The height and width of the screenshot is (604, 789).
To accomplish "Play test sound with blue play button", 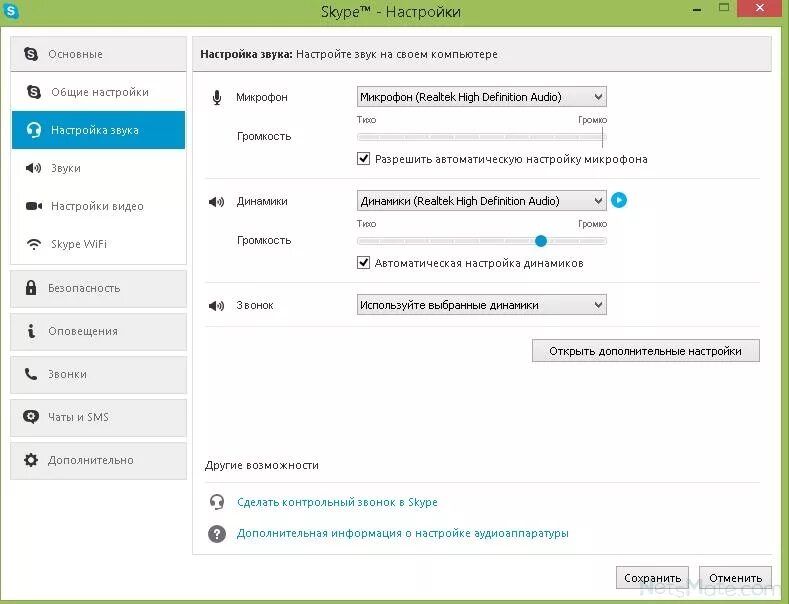I will [619, 200].
